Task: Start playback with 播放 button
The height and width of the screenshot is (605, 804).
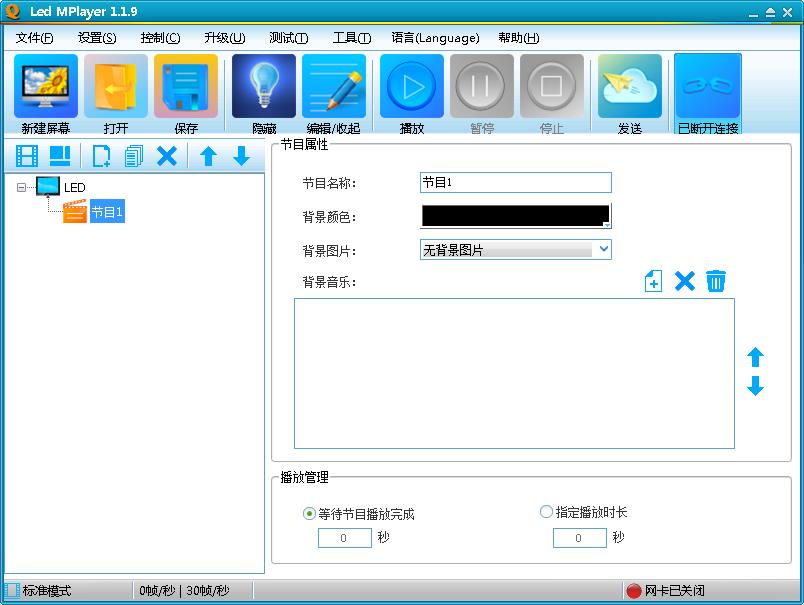Action: [412, 86]
